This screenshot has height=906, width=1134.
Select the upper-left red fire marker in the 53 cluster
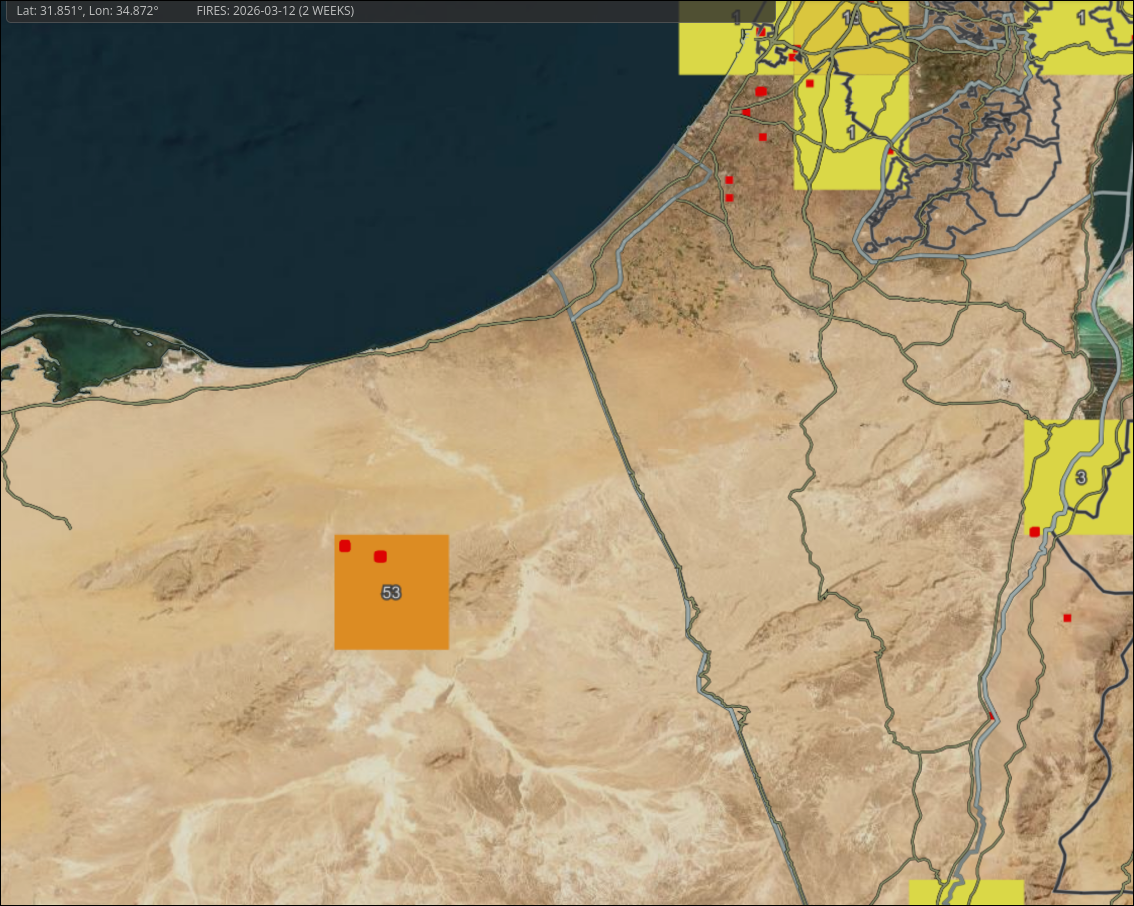pyautogui.click(x=345, y=546)
